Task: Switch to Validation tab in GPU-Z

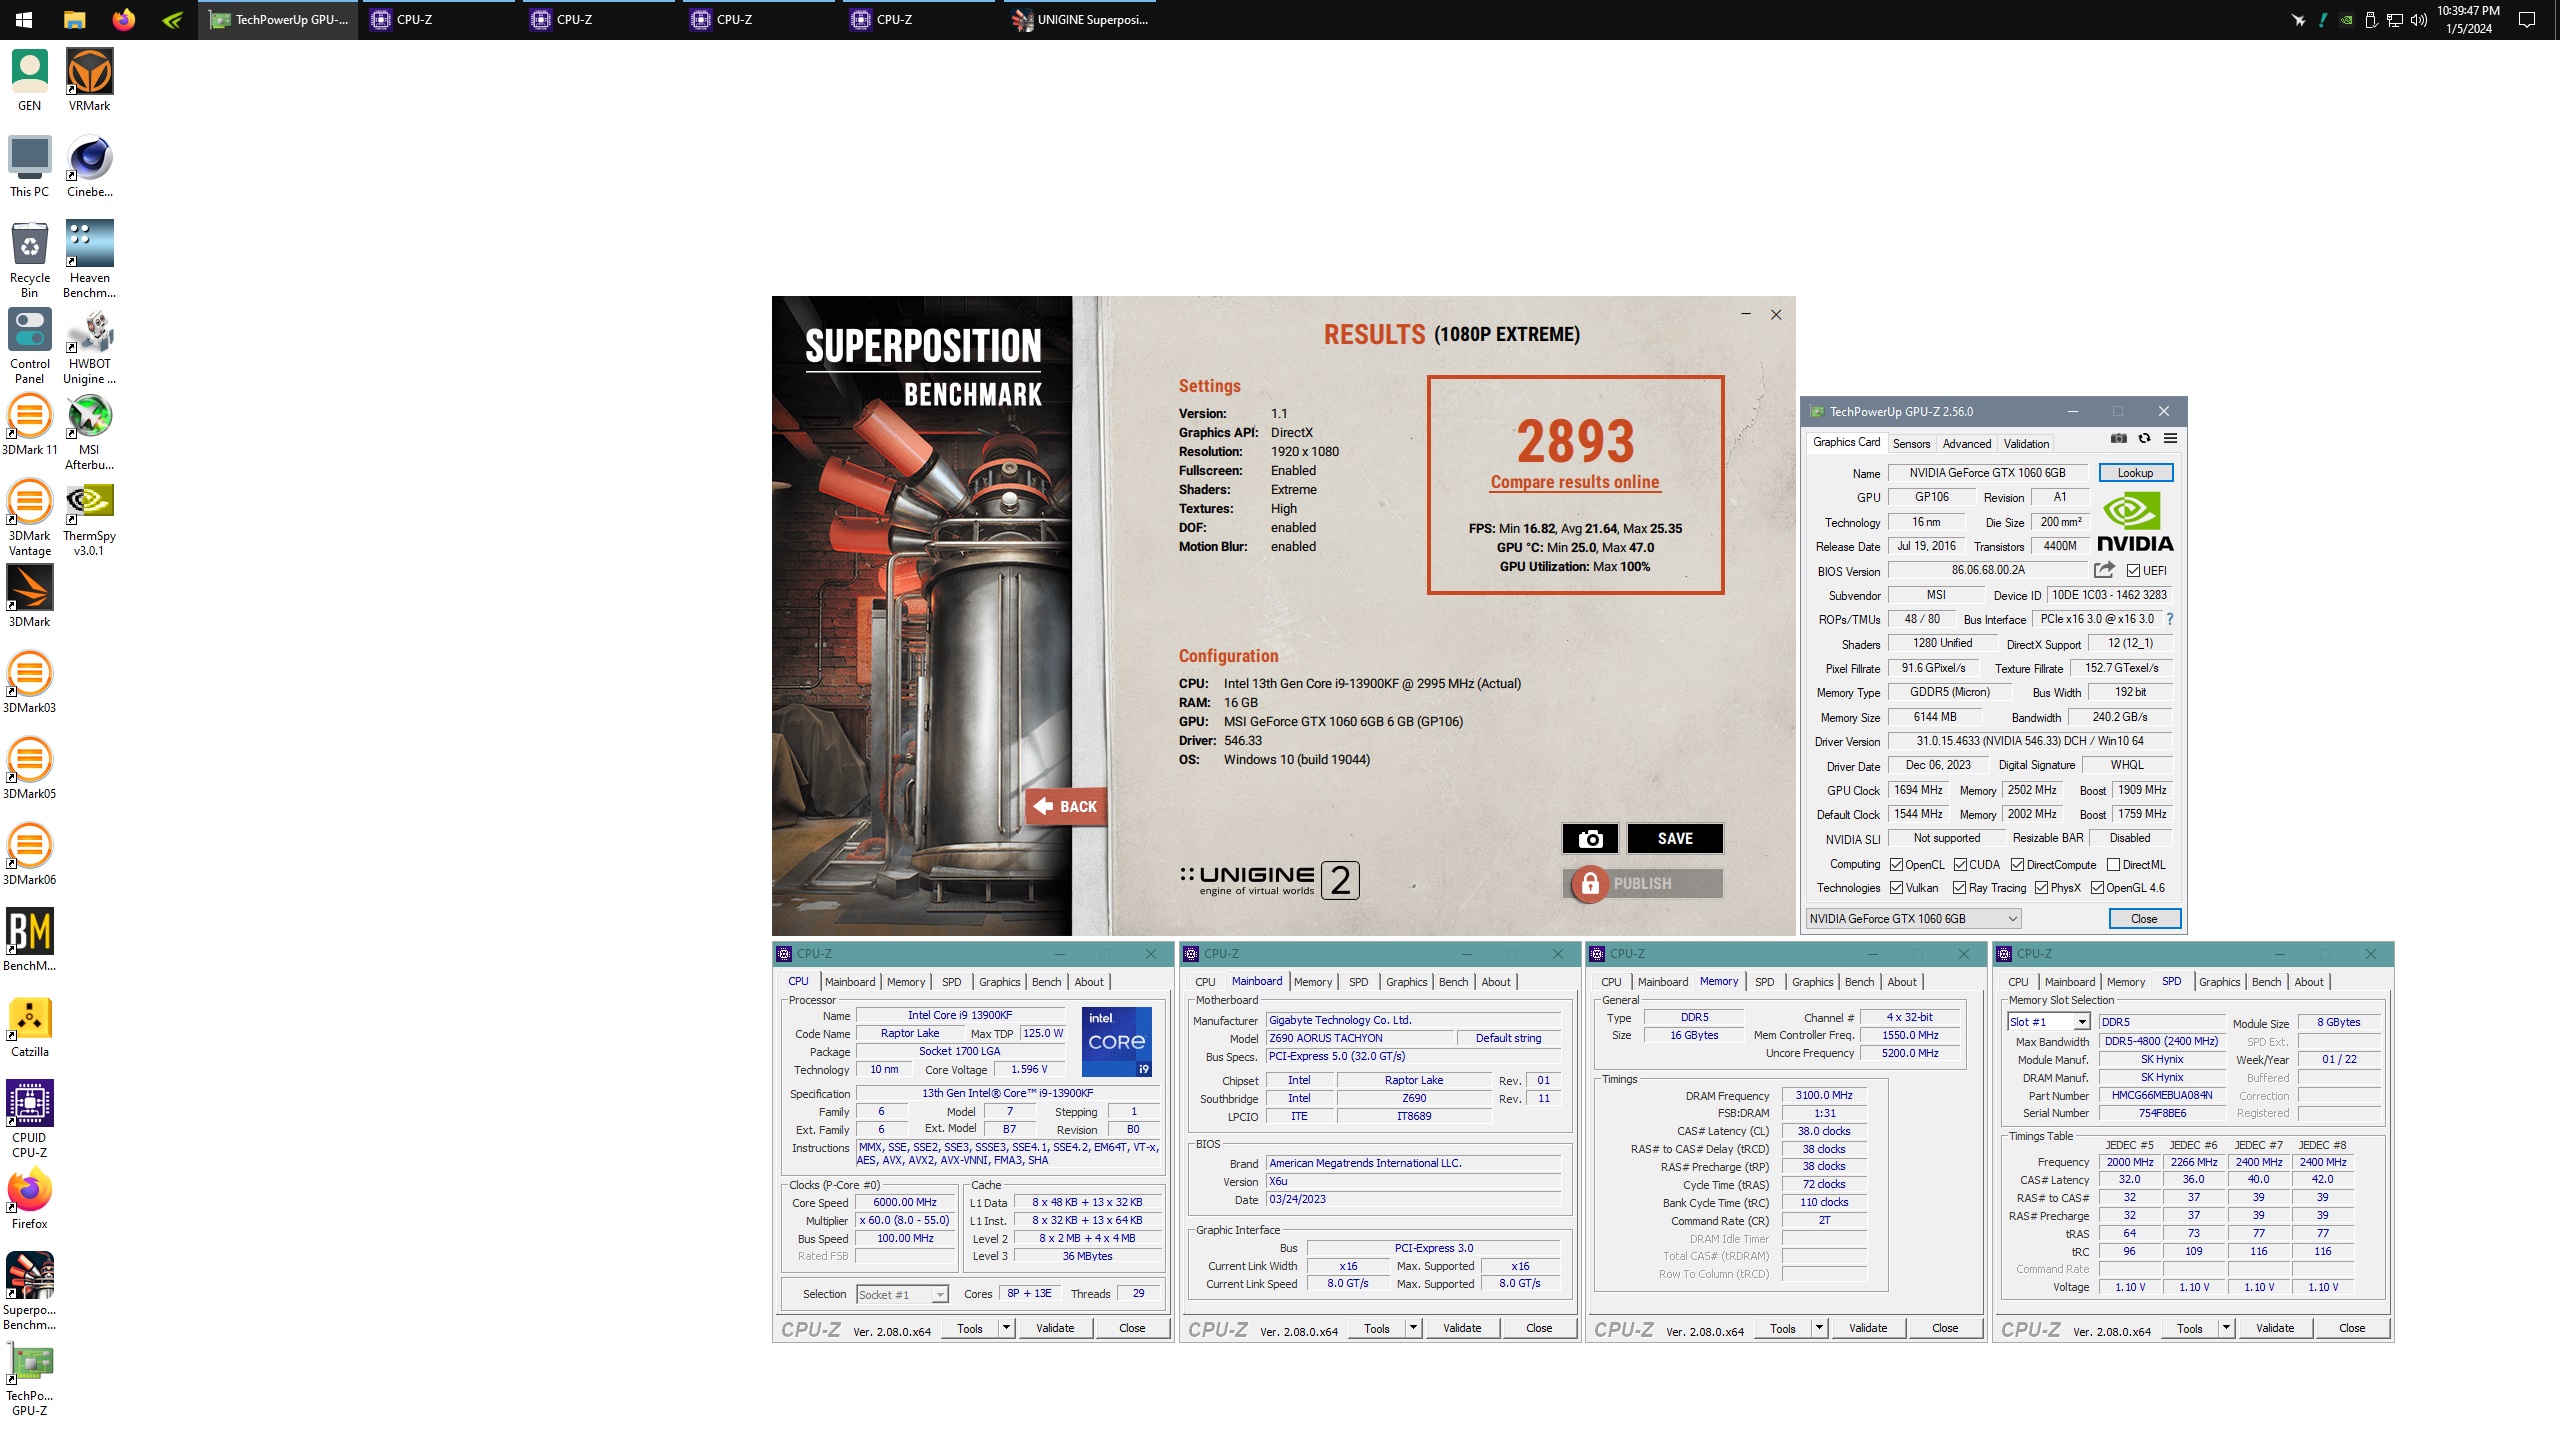Action: point(2026,444)
